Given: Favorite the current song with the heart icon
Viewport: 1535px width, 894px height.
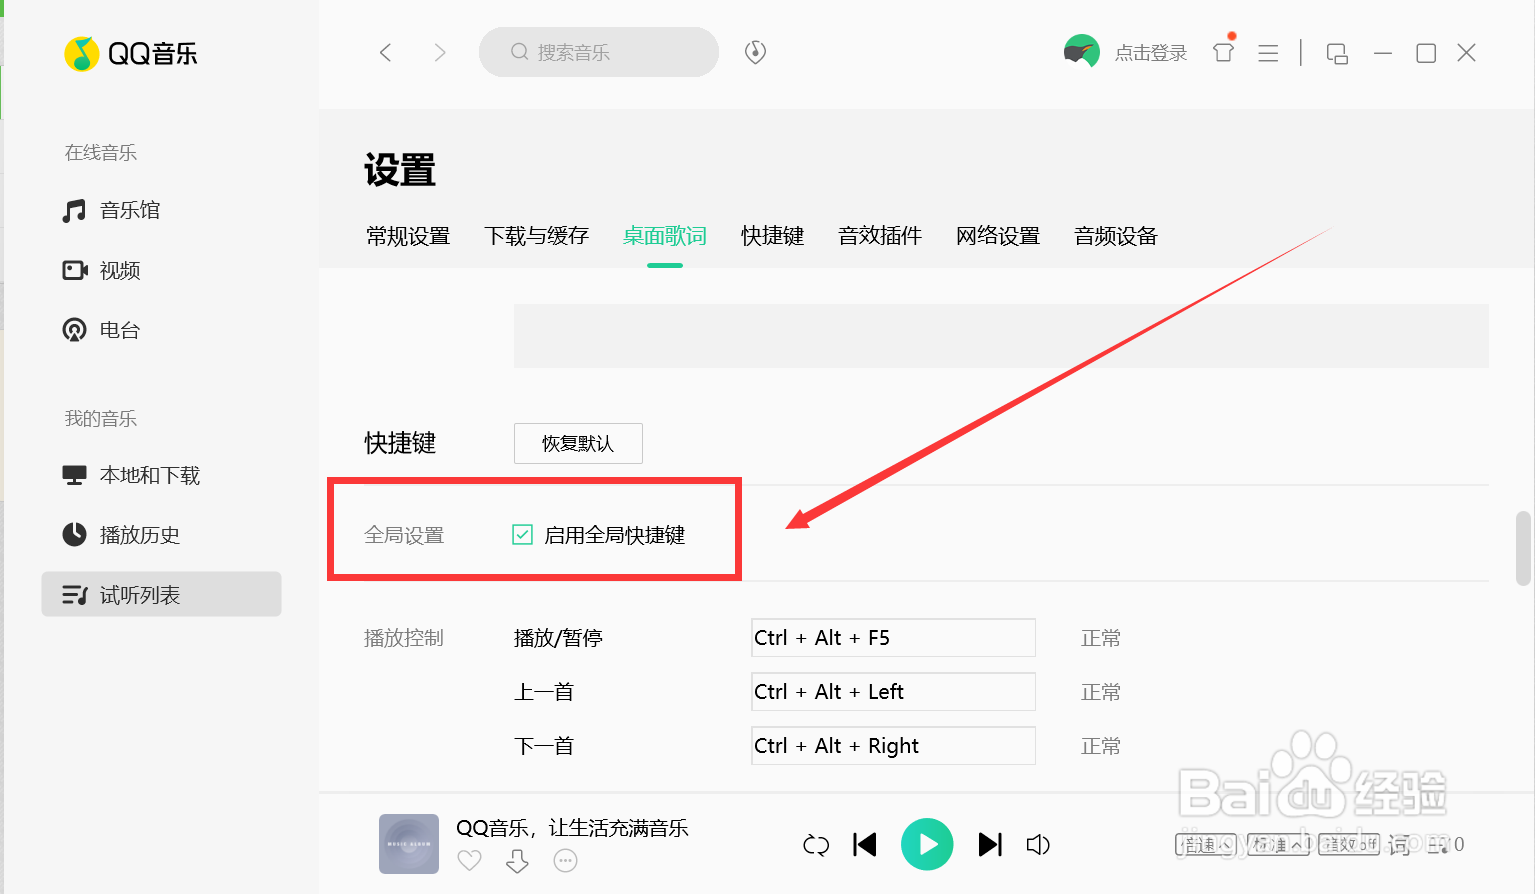Looking at the screenshot, I should pyautogui.click(x=468, y=860).
